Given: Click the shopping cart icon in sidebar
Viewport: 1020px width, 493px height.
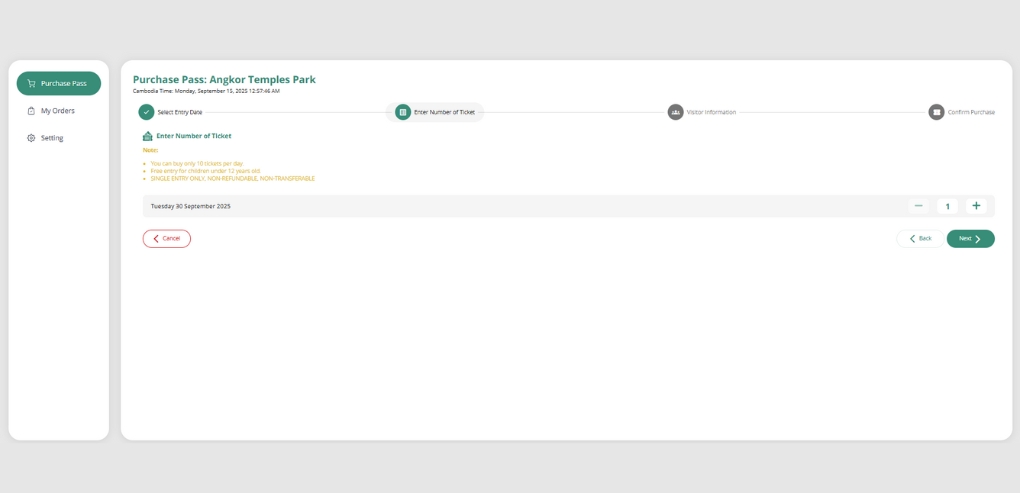Looking at the screenshot, I should 31,83.
